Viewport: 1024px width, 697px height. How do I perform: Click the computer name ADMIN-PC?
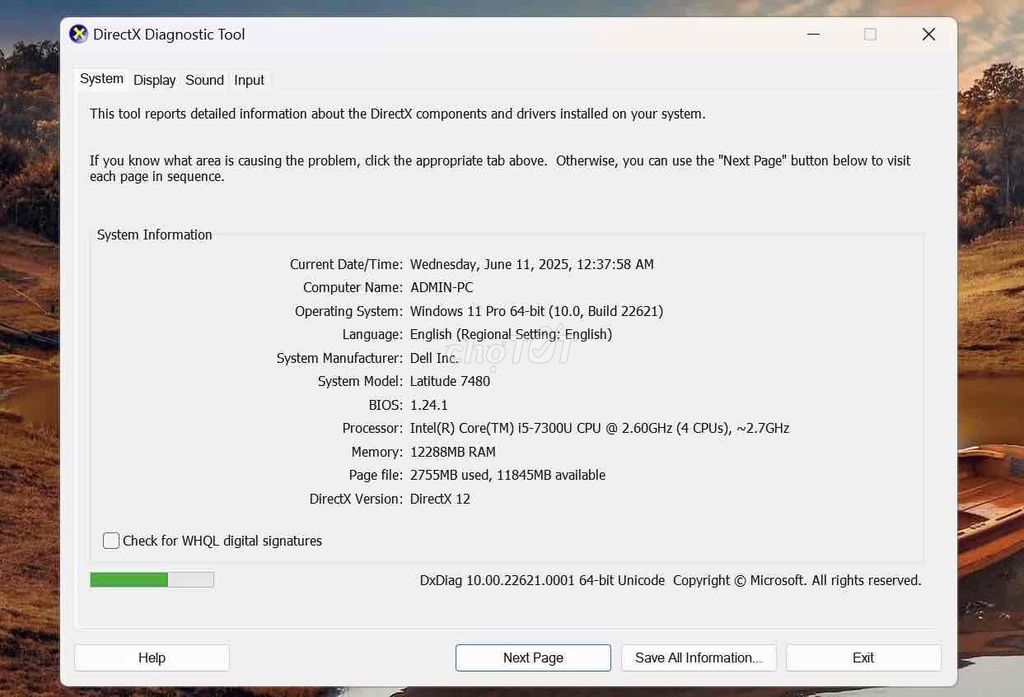[x=441, y=287]
